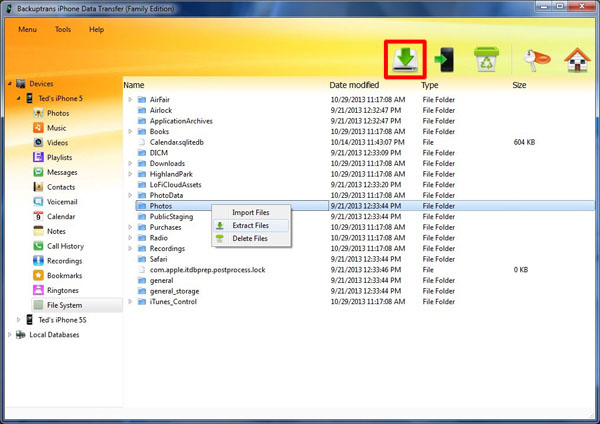This screenshot has width=600, height=424.
Task: Select Local Databases node
Action: coord(54,335)
